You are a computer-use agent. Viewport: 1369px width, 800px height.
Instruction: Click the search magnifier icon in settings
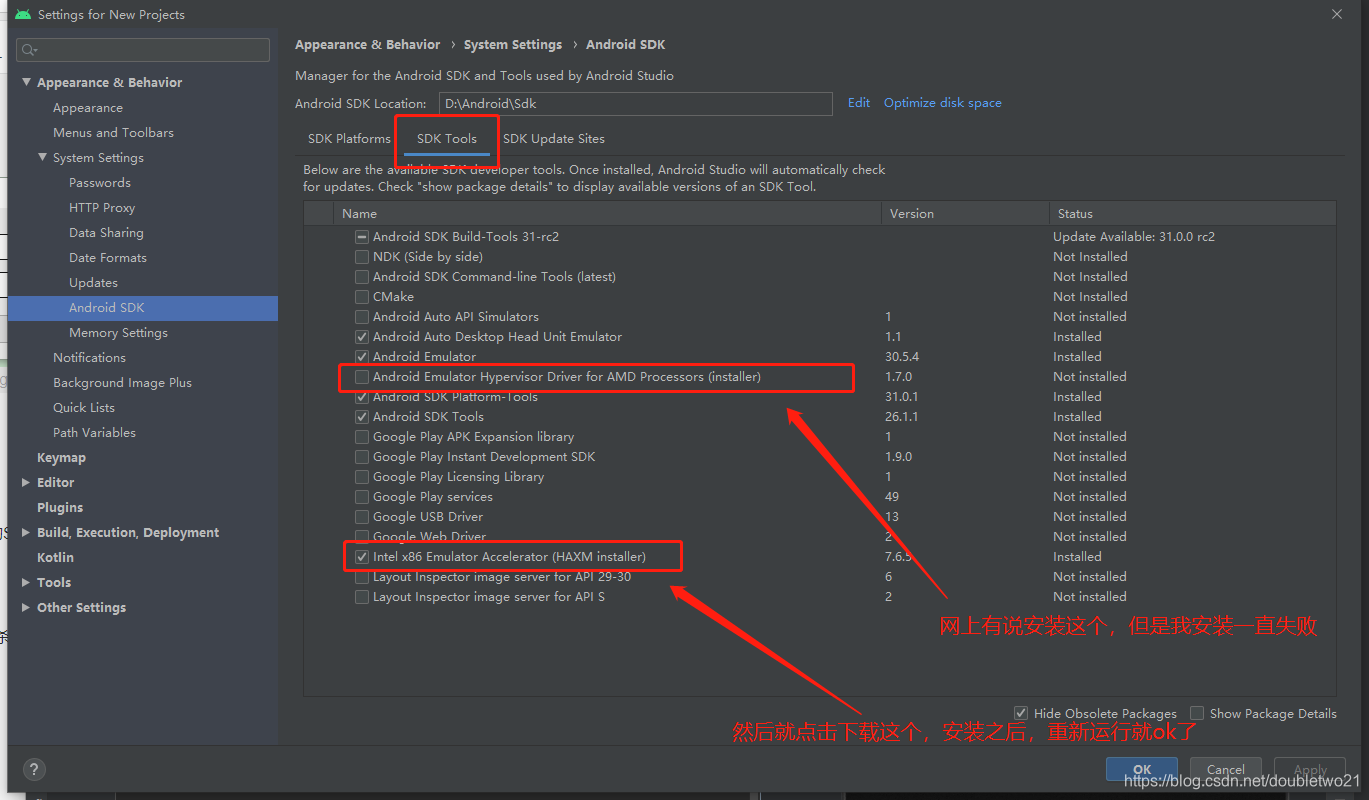29,50
